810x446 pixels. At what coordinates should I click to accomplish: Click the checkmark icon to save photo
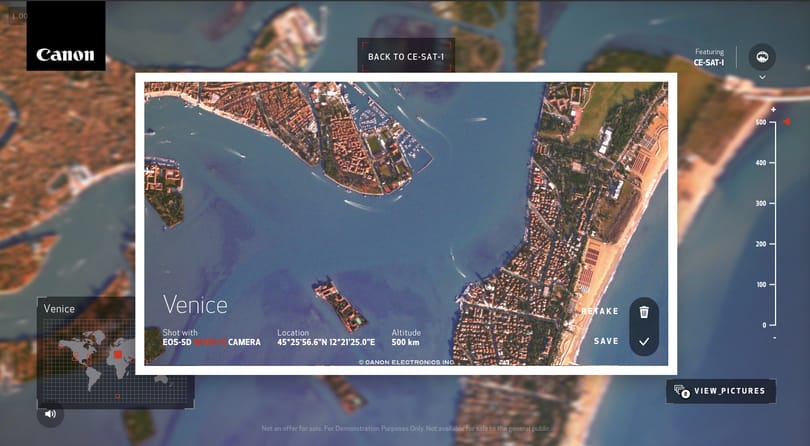(x=644, y=342)
